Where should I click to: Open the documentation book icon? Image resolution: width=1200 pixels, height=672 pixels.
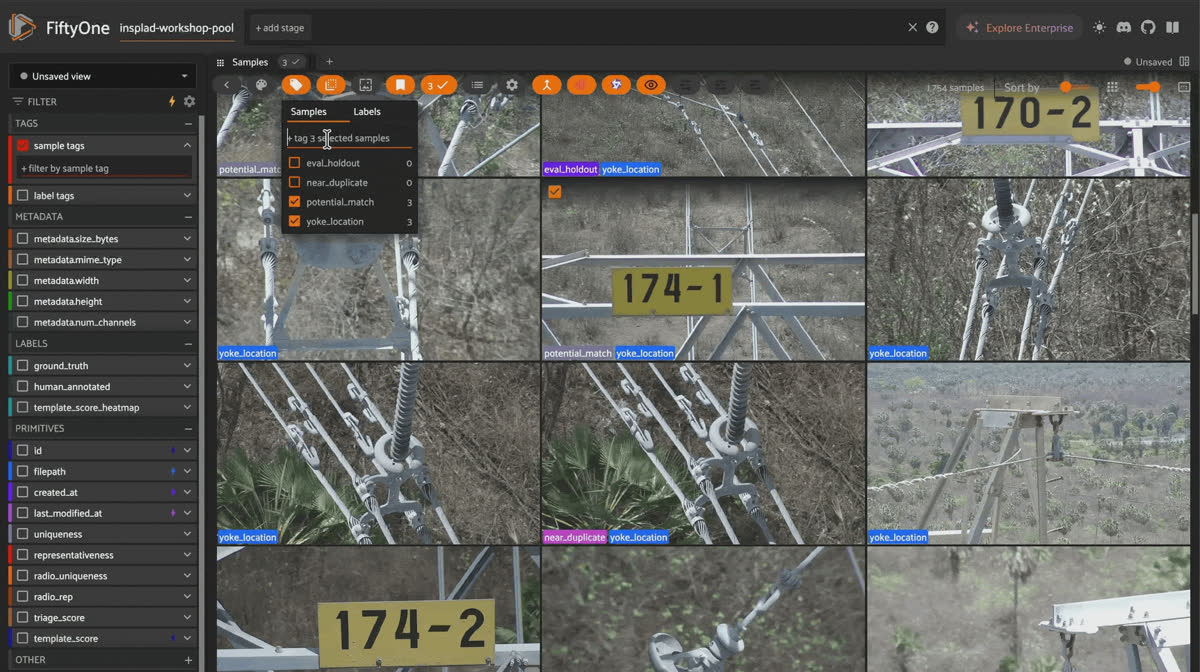(1172, 28)
